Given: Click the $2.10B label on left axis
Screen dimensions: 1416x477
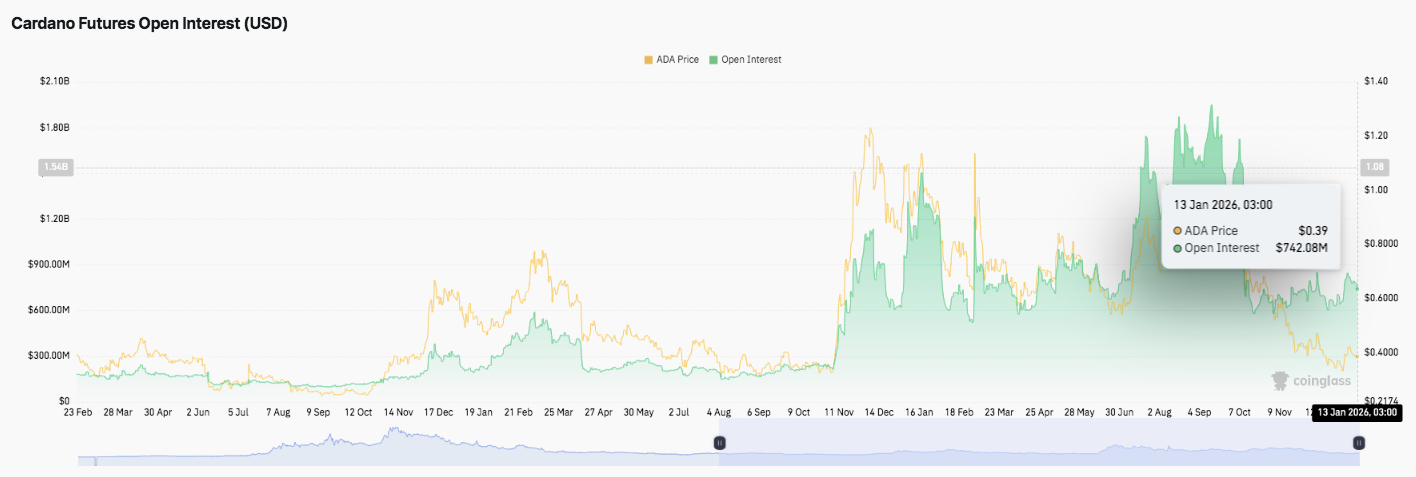Looking at the screenshot, I should (x=53, y=81).
